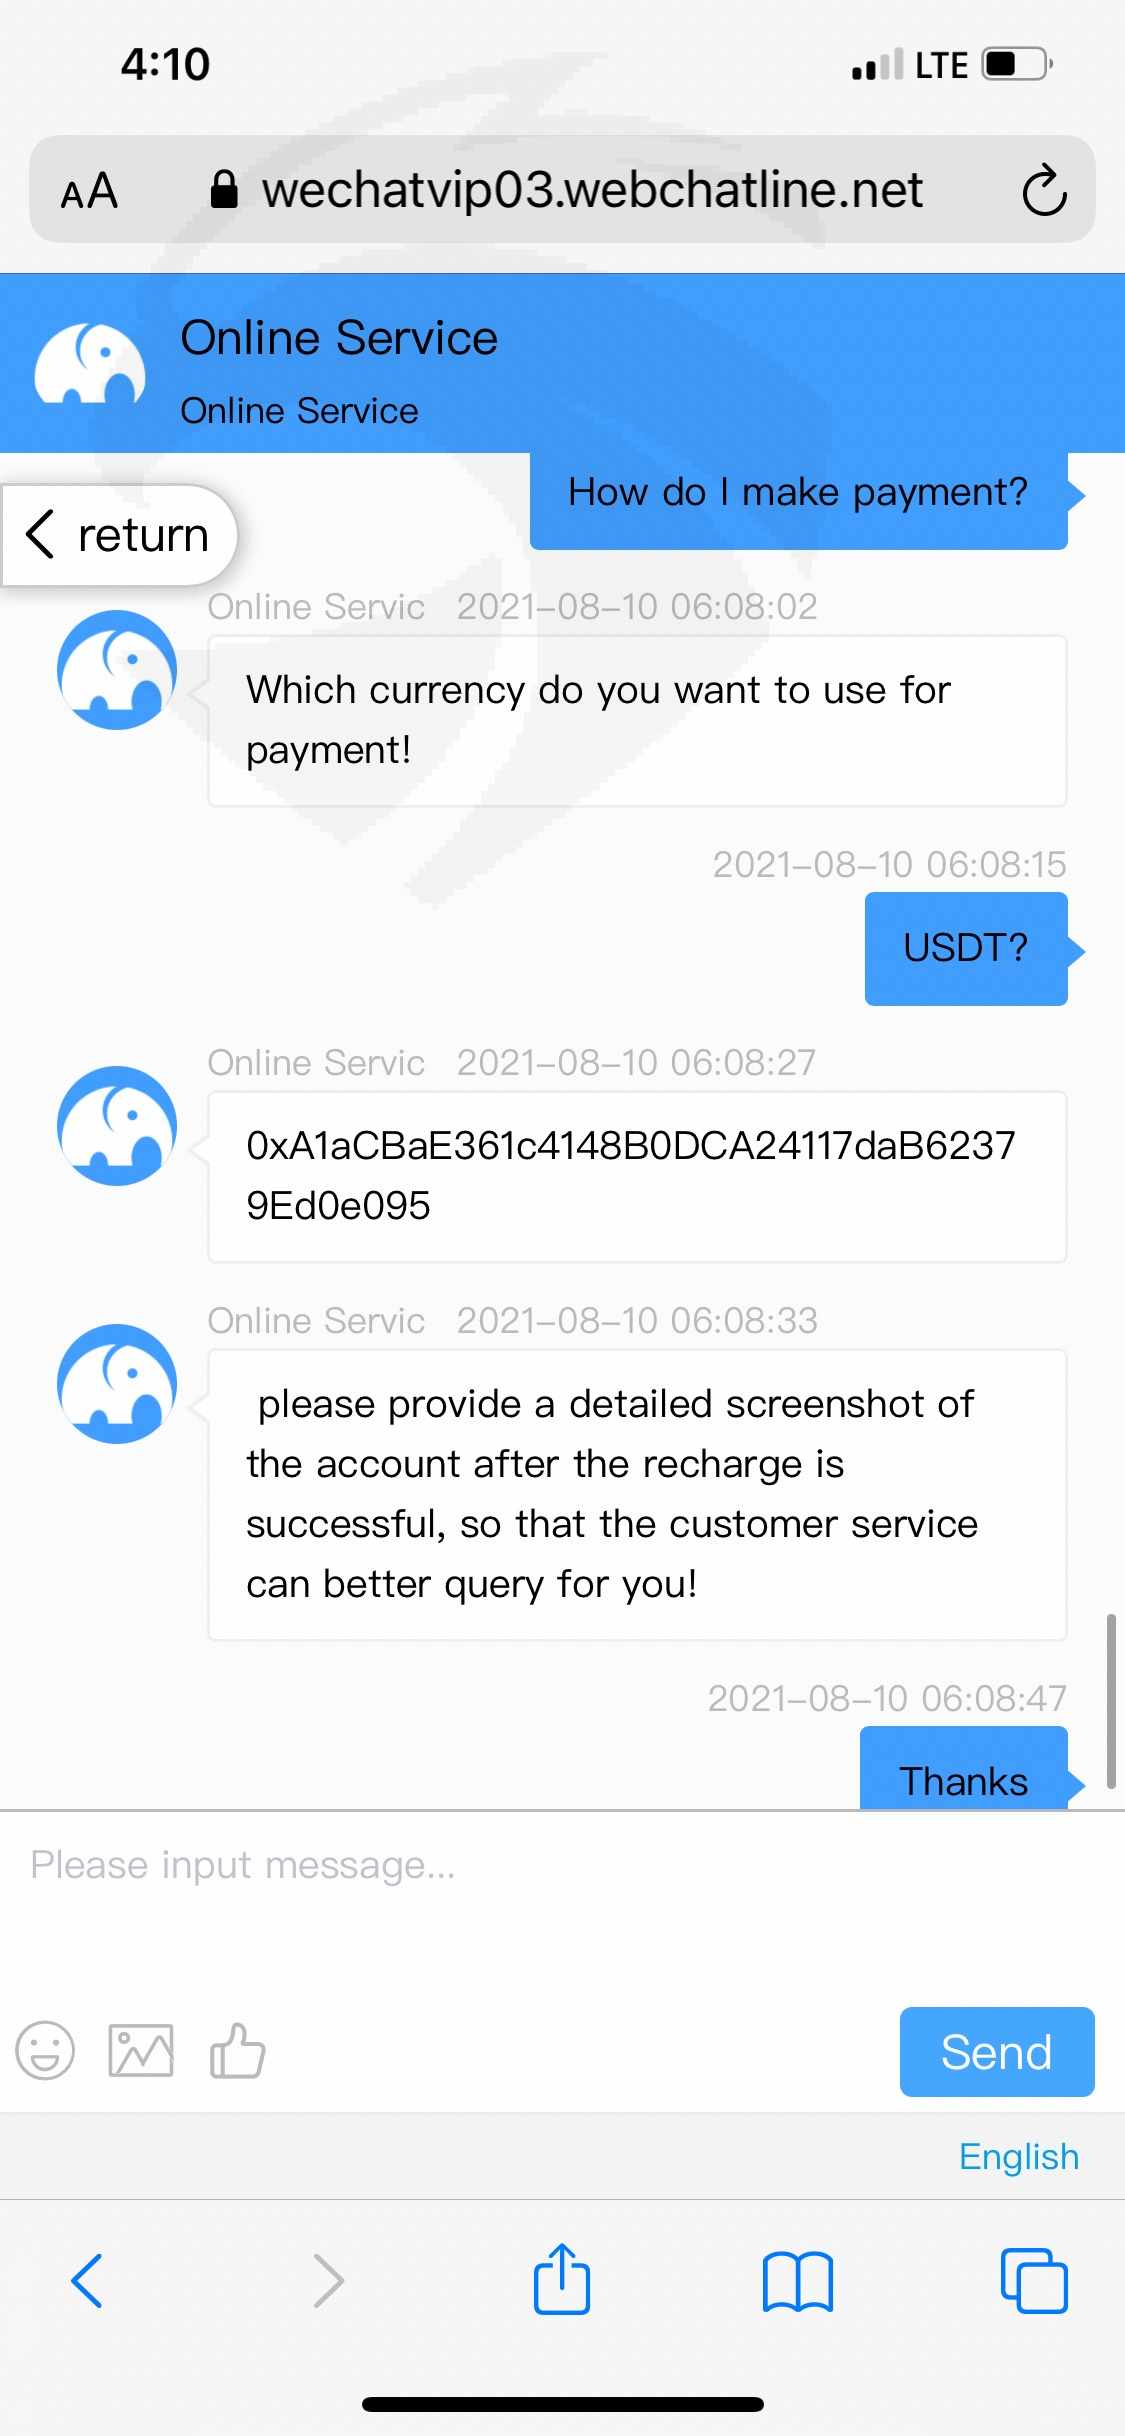The width and height of the screenshot is (1125, 2436).
Task: Tap the webchatline URL address bar
Action: (x=590, y=190)
